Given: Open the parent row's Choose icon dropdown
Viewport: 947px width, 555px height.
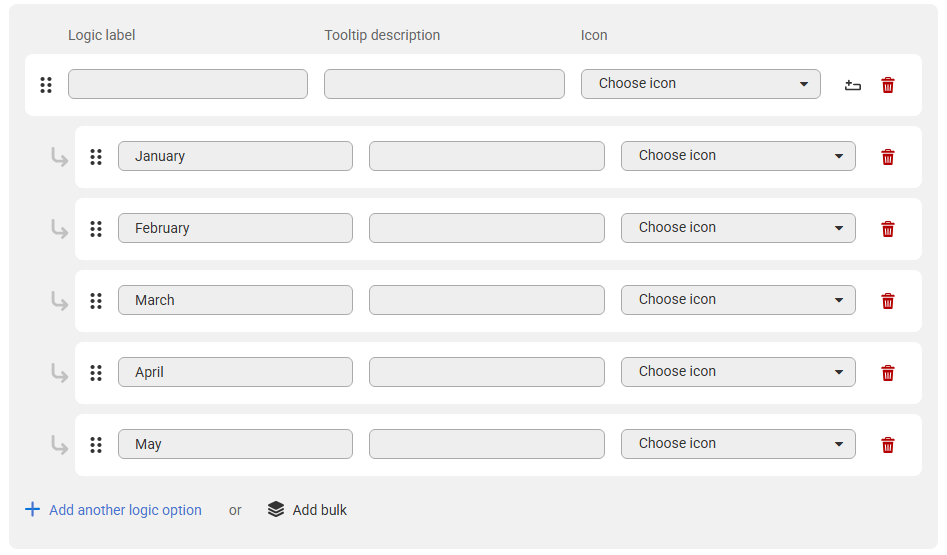Looking at the screenshot, I should tap(700, 84).
